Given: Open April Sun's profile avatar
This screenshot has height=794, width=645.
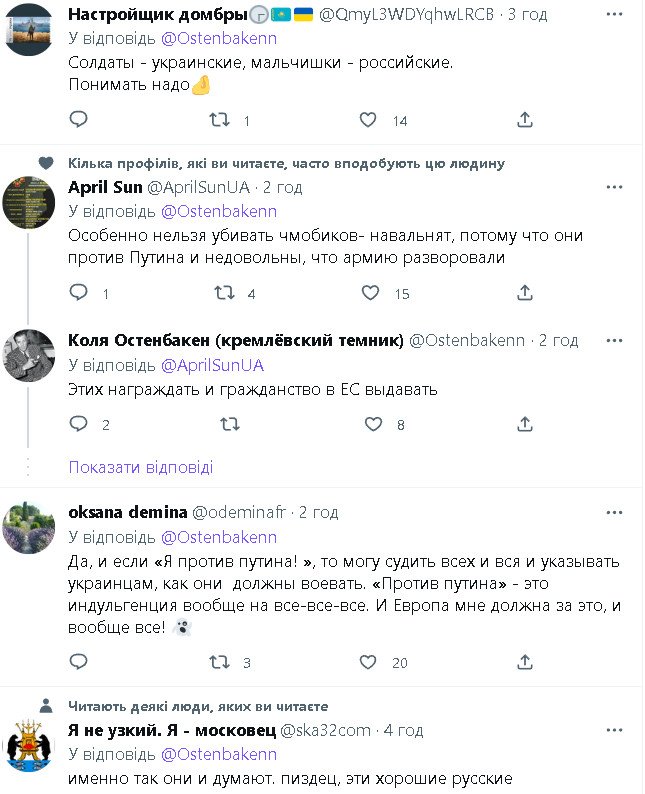Looking at the screenshot, I should click(x=29, y=203).
